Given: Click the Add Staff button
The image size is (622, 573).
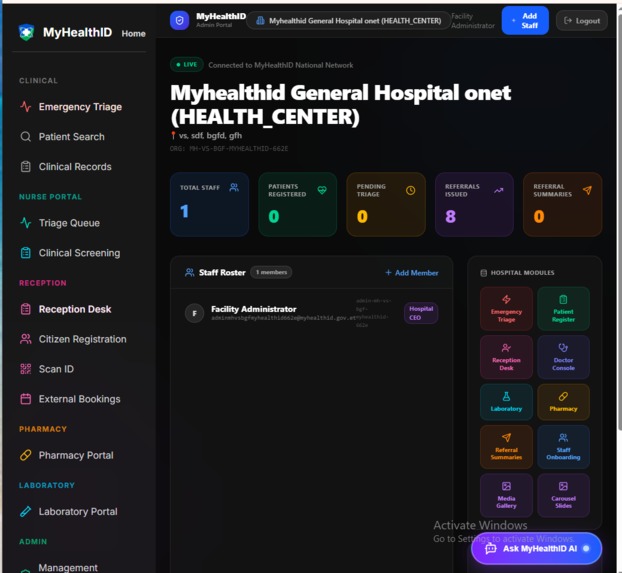Looking at the screenshot, I should [525, 21].
